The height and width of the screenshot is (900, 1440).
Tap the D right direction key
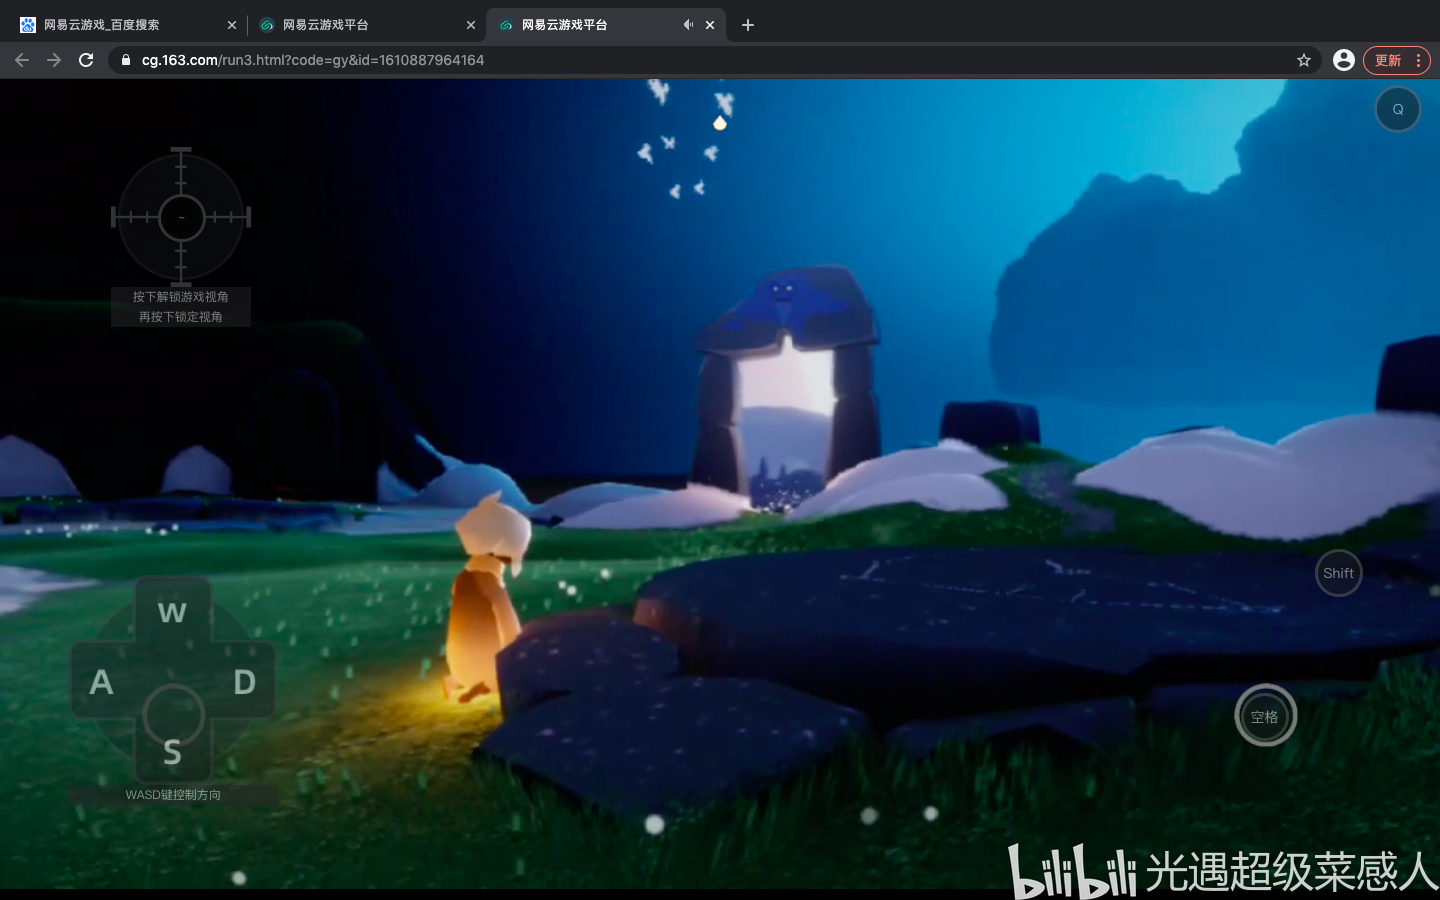point(244,682)
